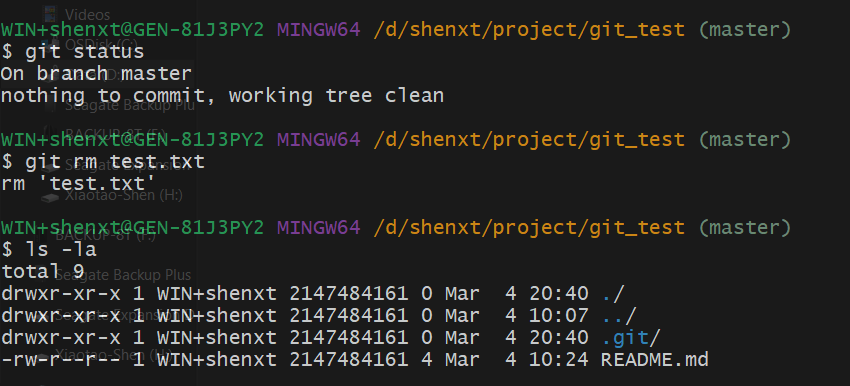Click the 10:07 timestamp in the listing

(x=559, y=316)
